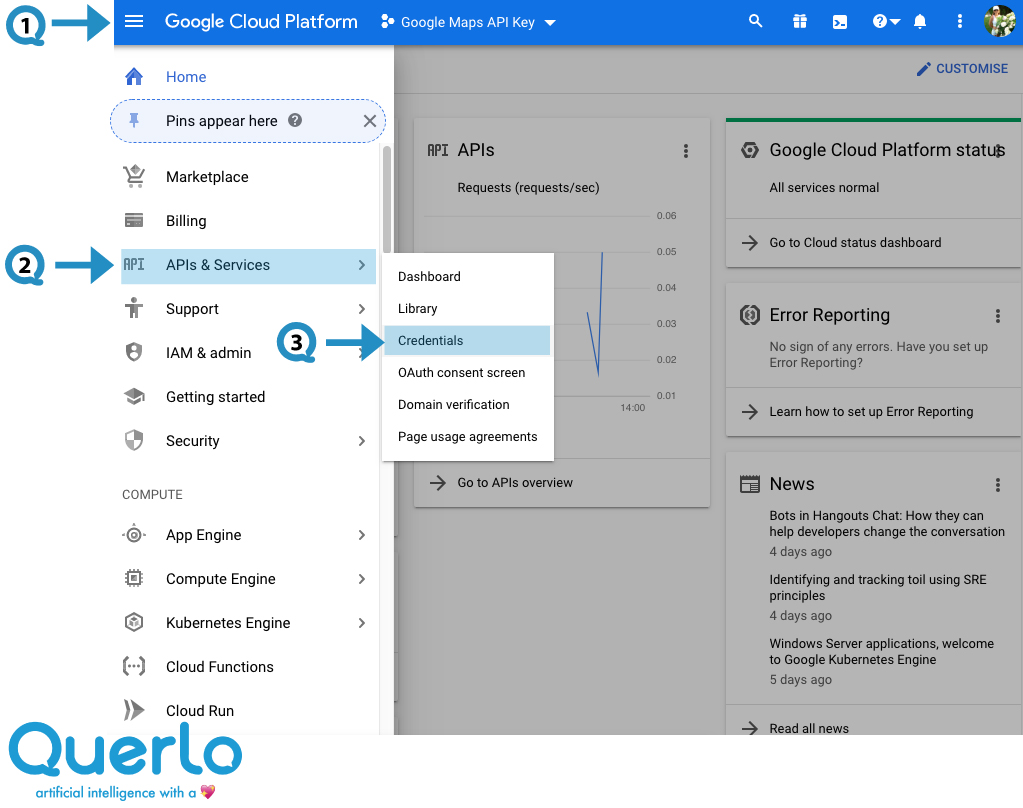Open Error Reporting card options menu
Viewport: 1023px width, 808px height.
pyautogui.click(x=998, y=316)
